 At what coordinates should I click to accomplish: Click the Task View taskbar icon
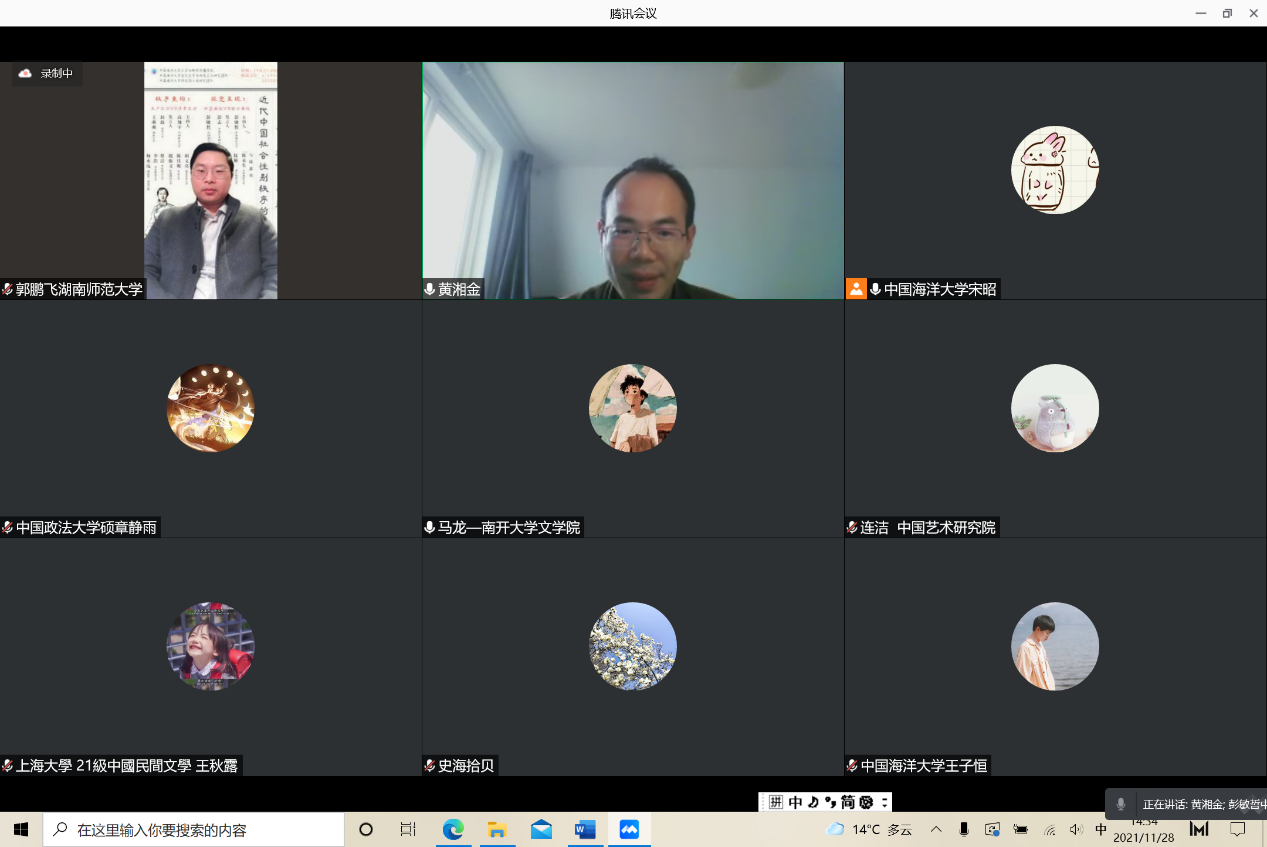pos(408,829)
